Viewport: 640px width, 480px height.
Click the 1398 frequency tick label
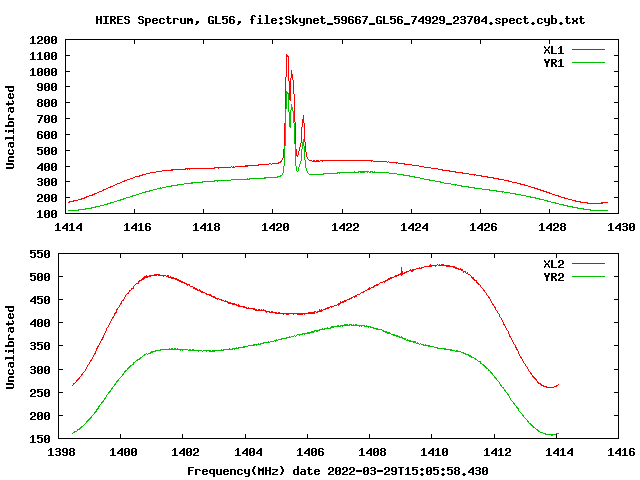click(x=61, y=452)
